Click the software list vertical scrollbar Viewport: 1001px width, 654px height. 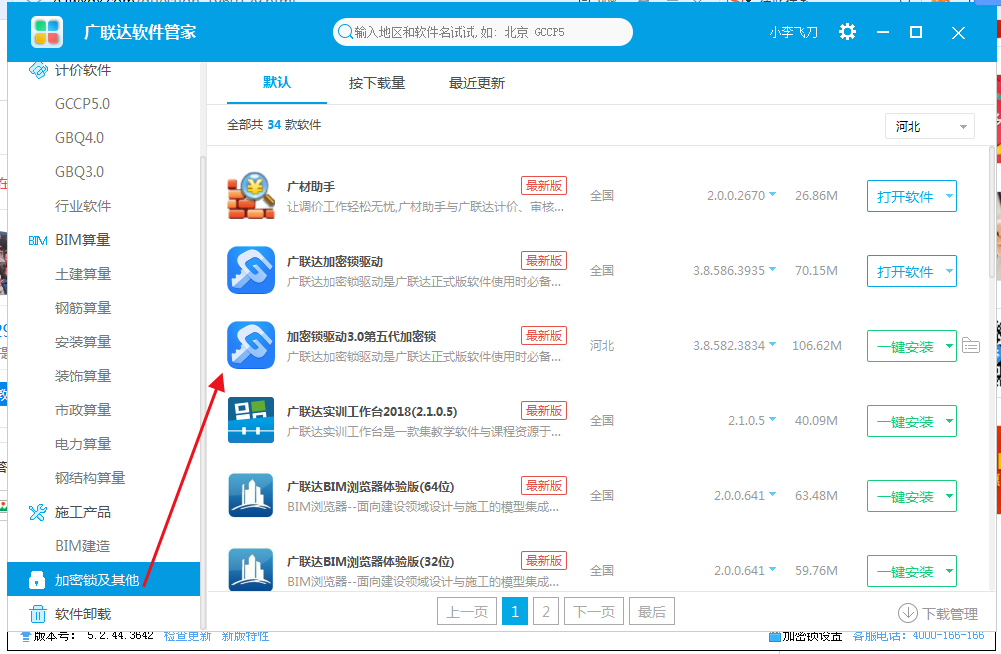(992, 213)
